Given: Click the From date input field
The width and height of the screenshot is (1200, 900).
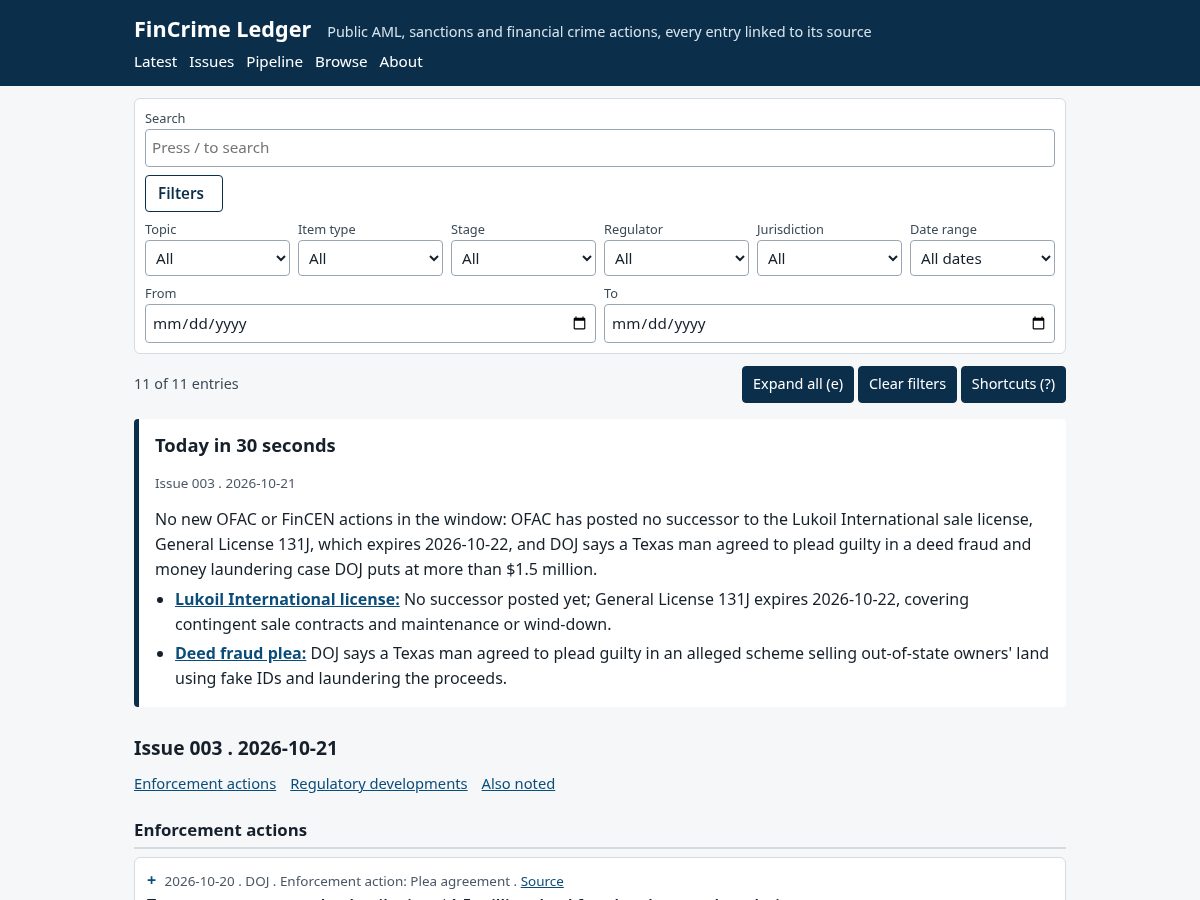Looking at the screenshot, I should tap(370, 323).
